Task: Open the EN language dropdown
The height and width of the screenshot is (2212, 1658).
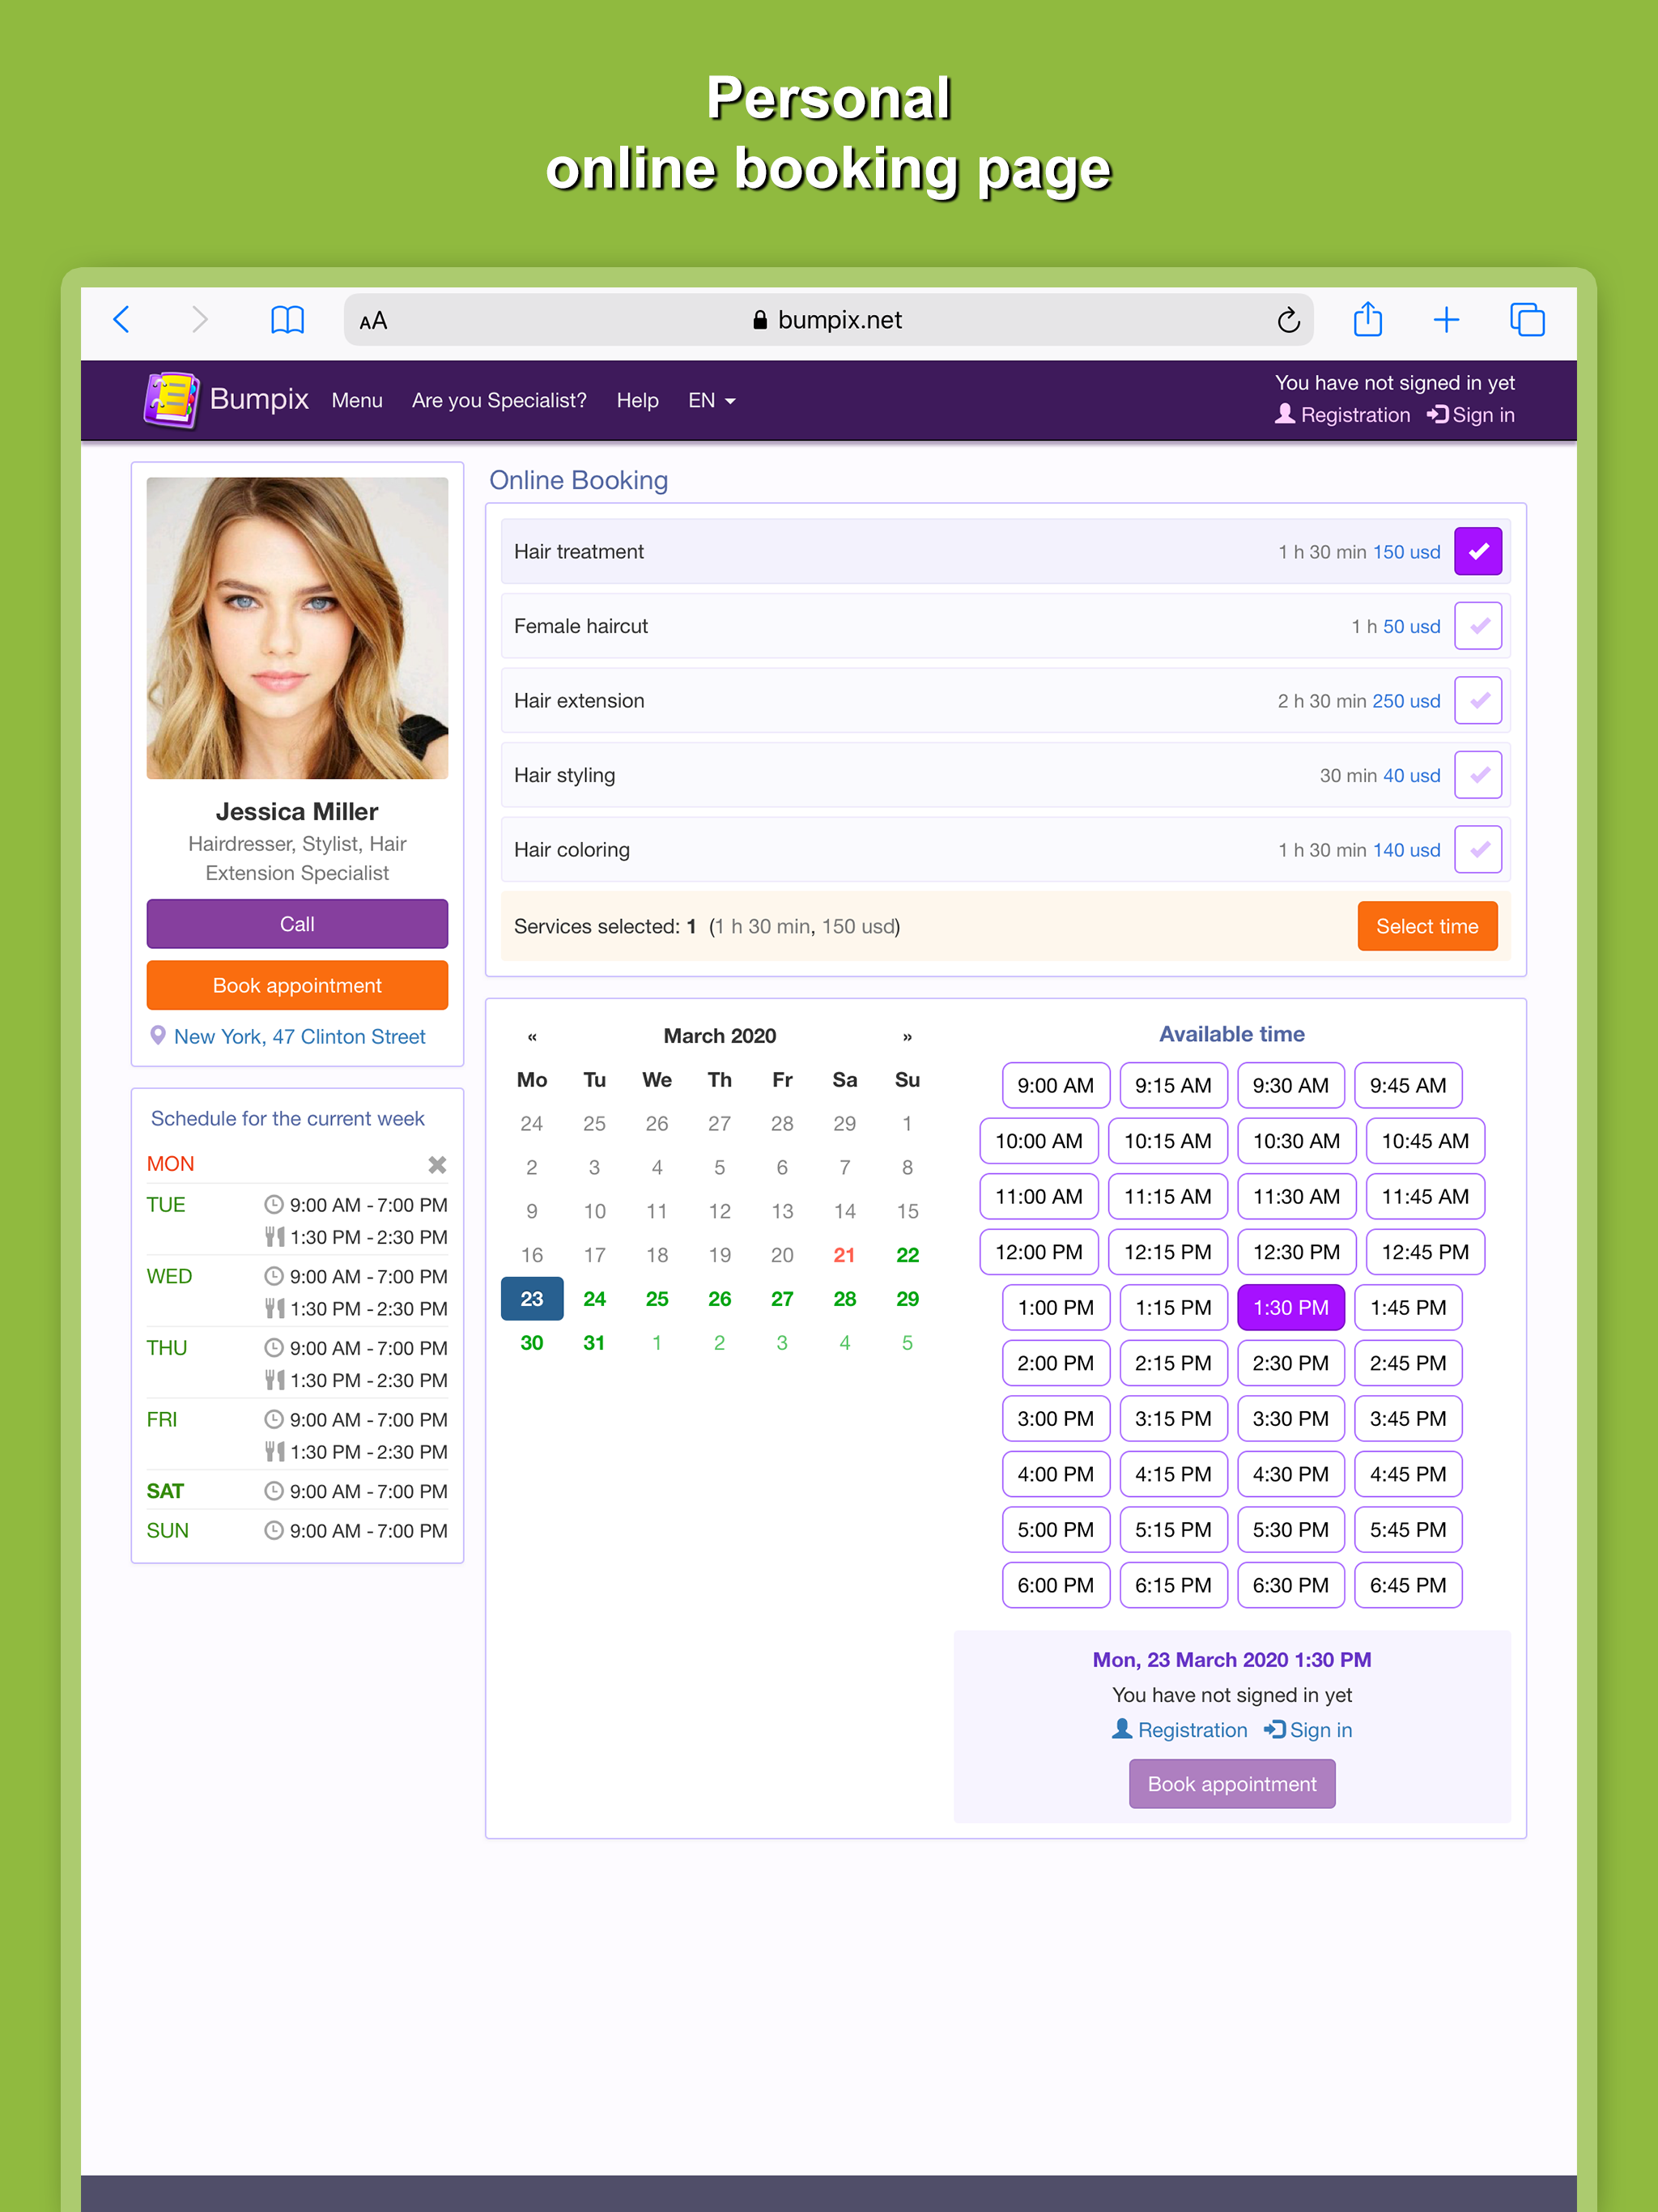Action: click(x=711, y=400)
